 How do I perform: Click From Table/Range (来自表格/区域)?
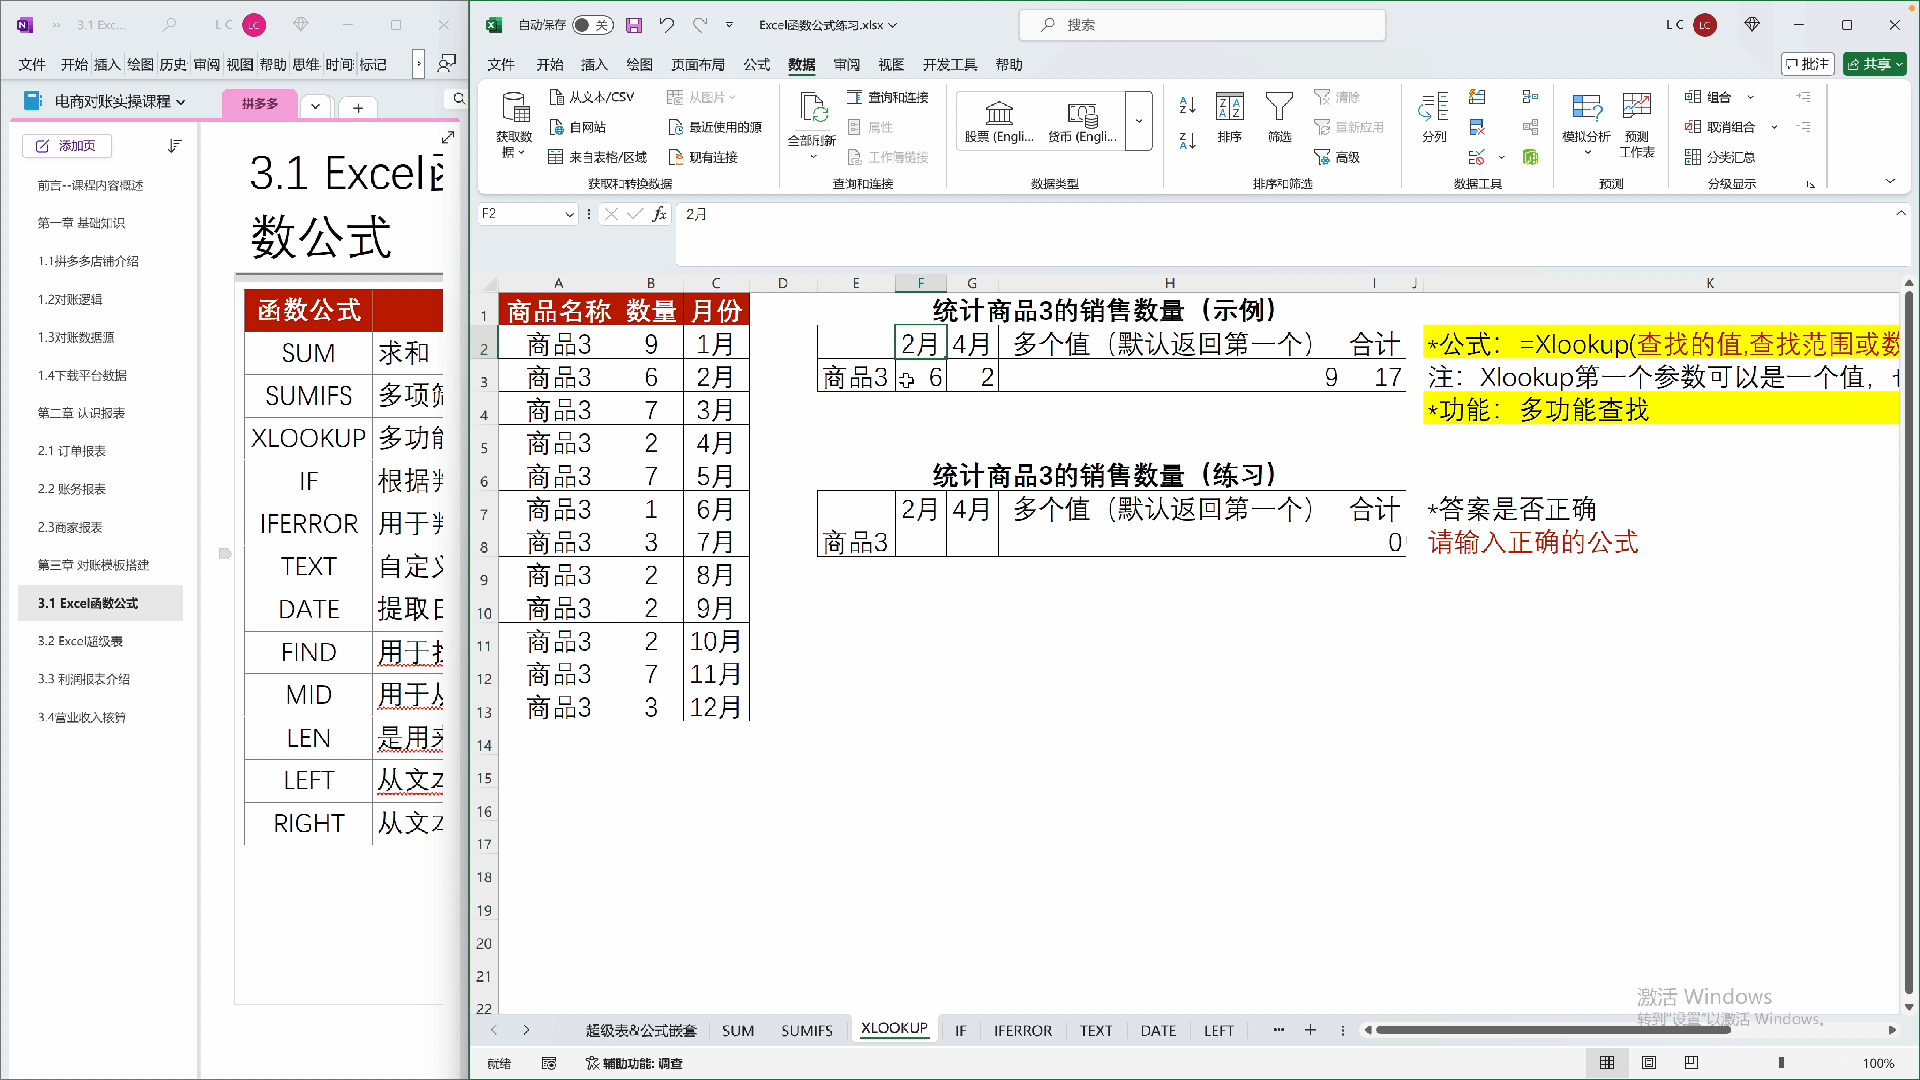click(x=597, y=157)
